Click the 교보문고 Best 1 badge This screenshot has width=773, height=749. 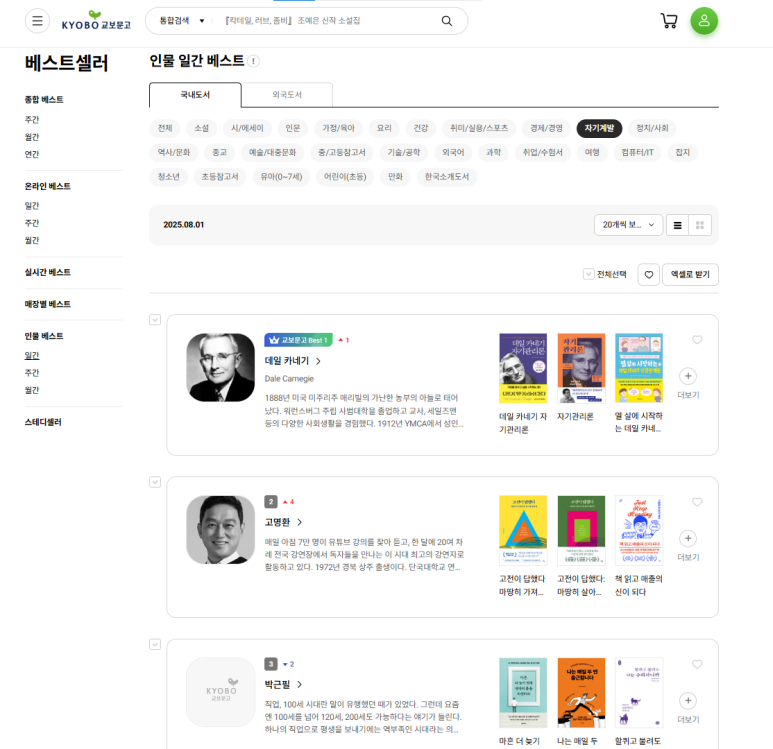(298, 340)
